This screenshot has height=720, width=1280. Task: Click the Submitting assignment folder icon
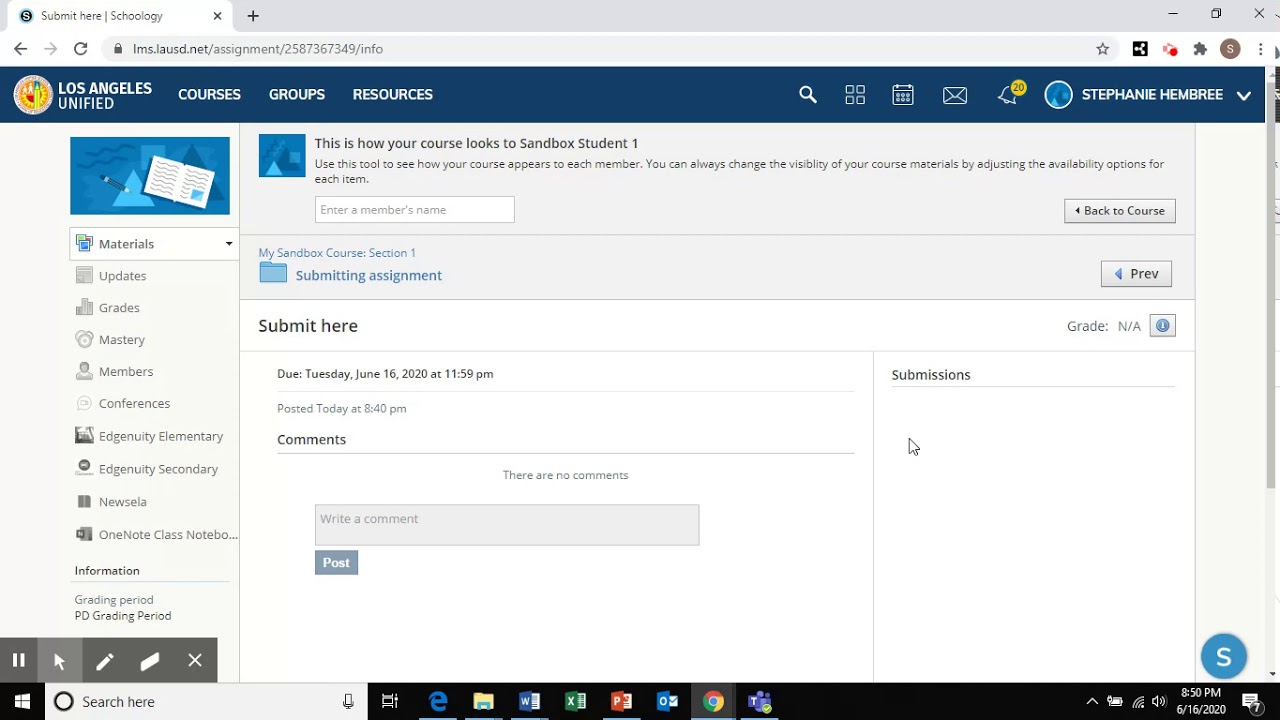click(273, 273)
